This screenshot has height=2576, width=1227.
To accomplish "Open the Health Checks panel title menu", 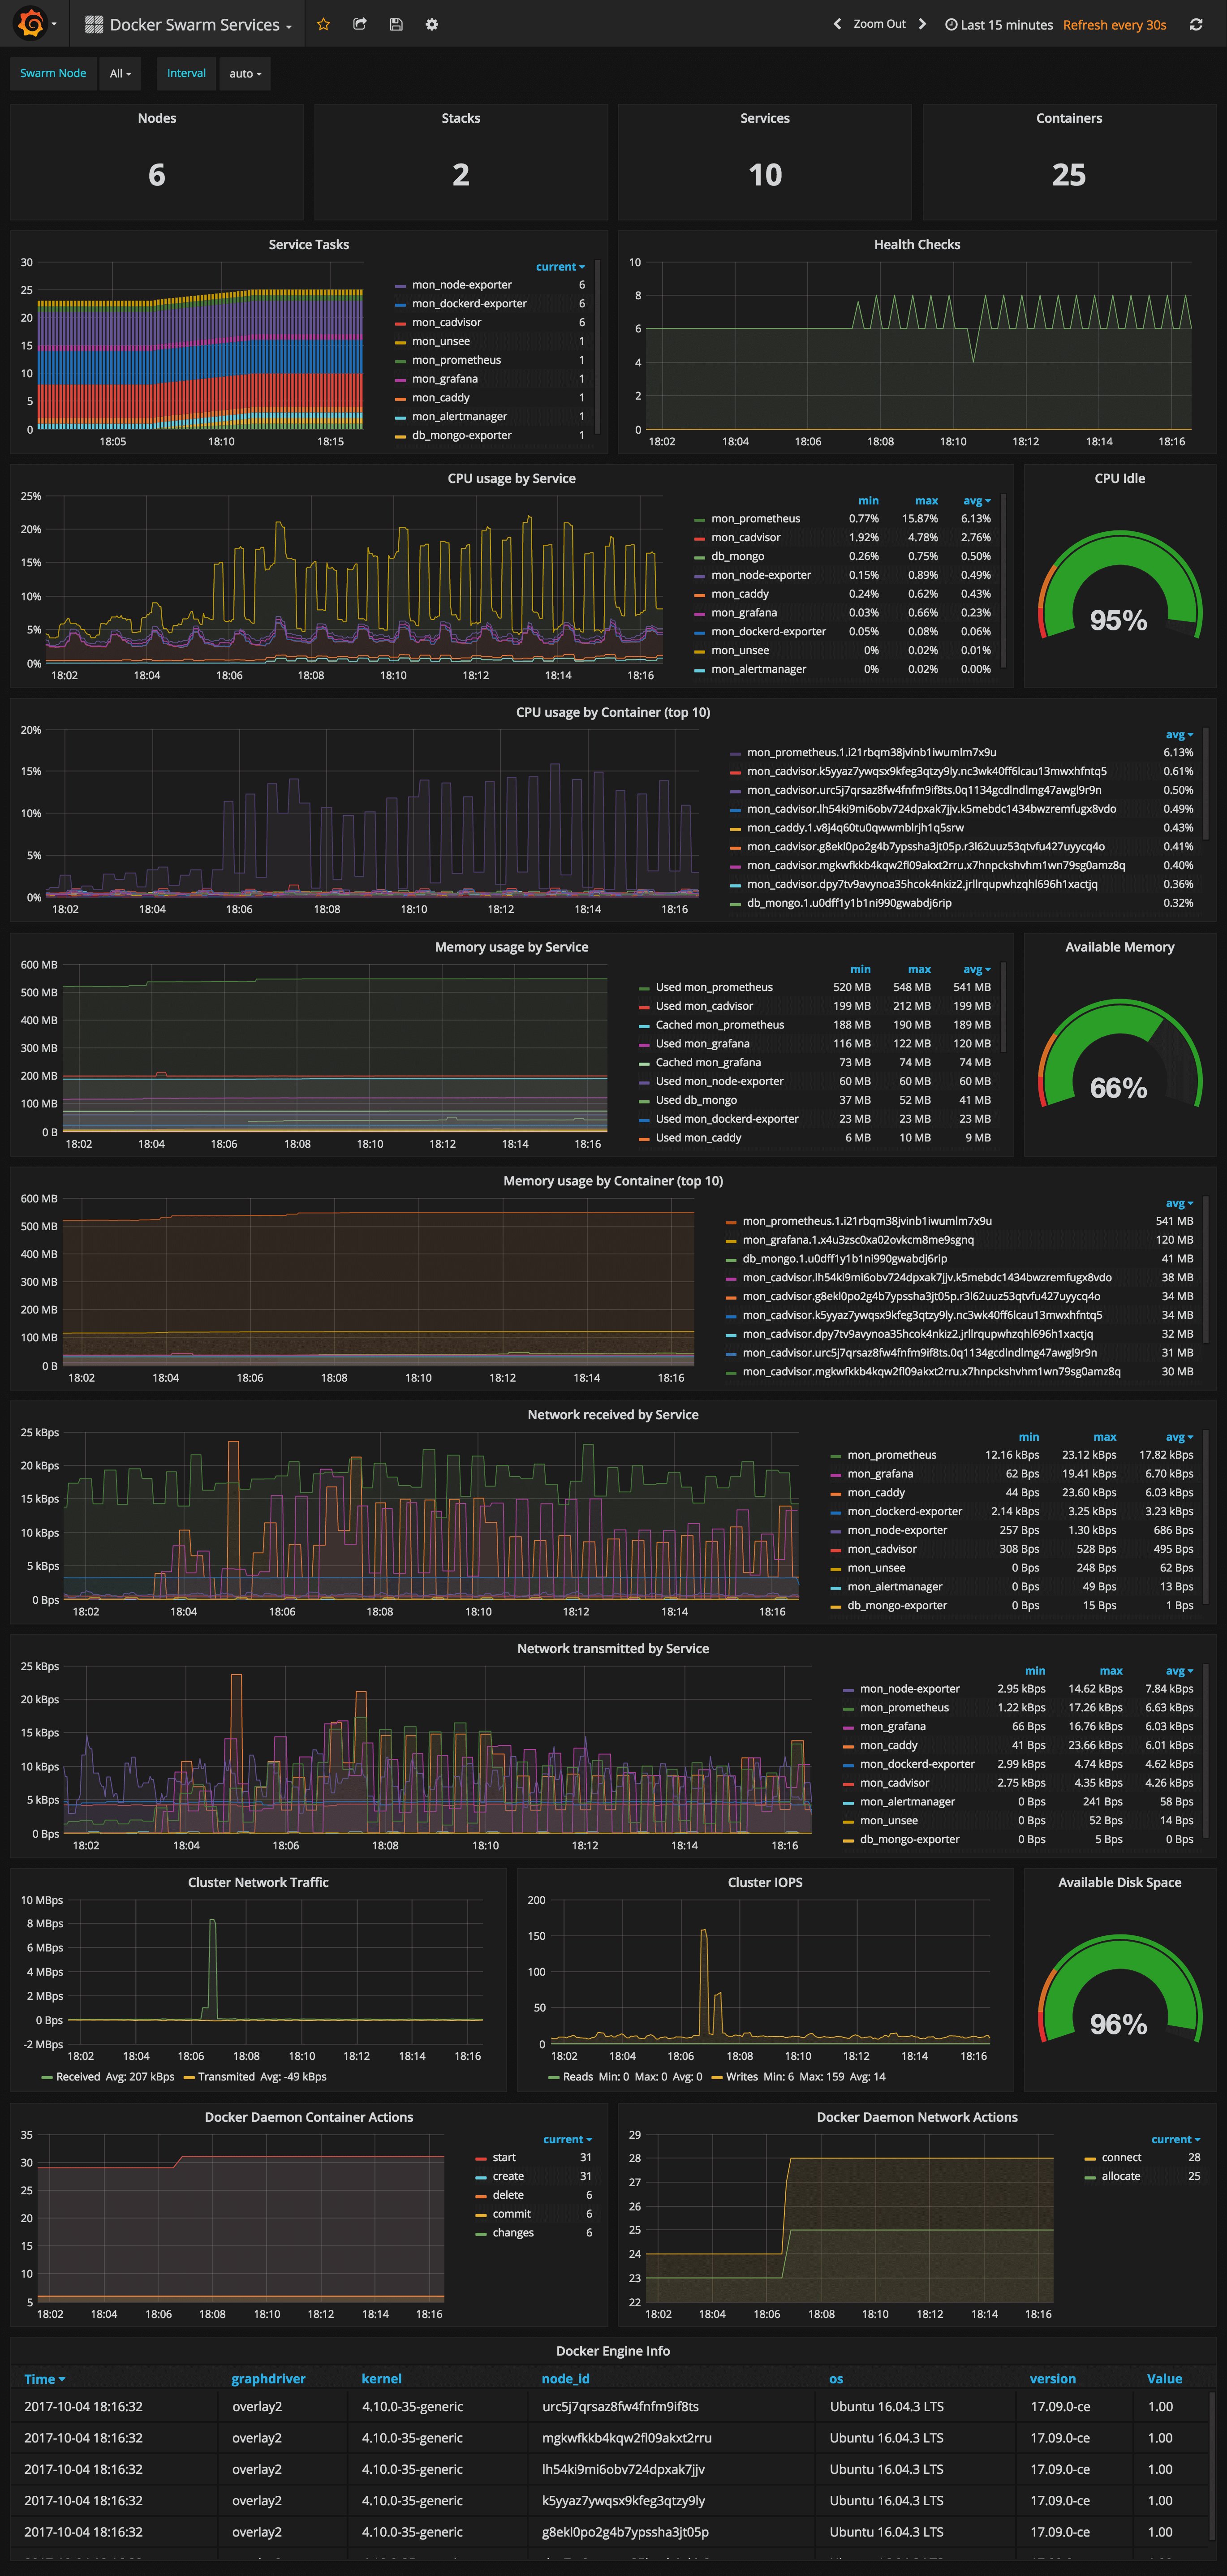I will [916, 244].
